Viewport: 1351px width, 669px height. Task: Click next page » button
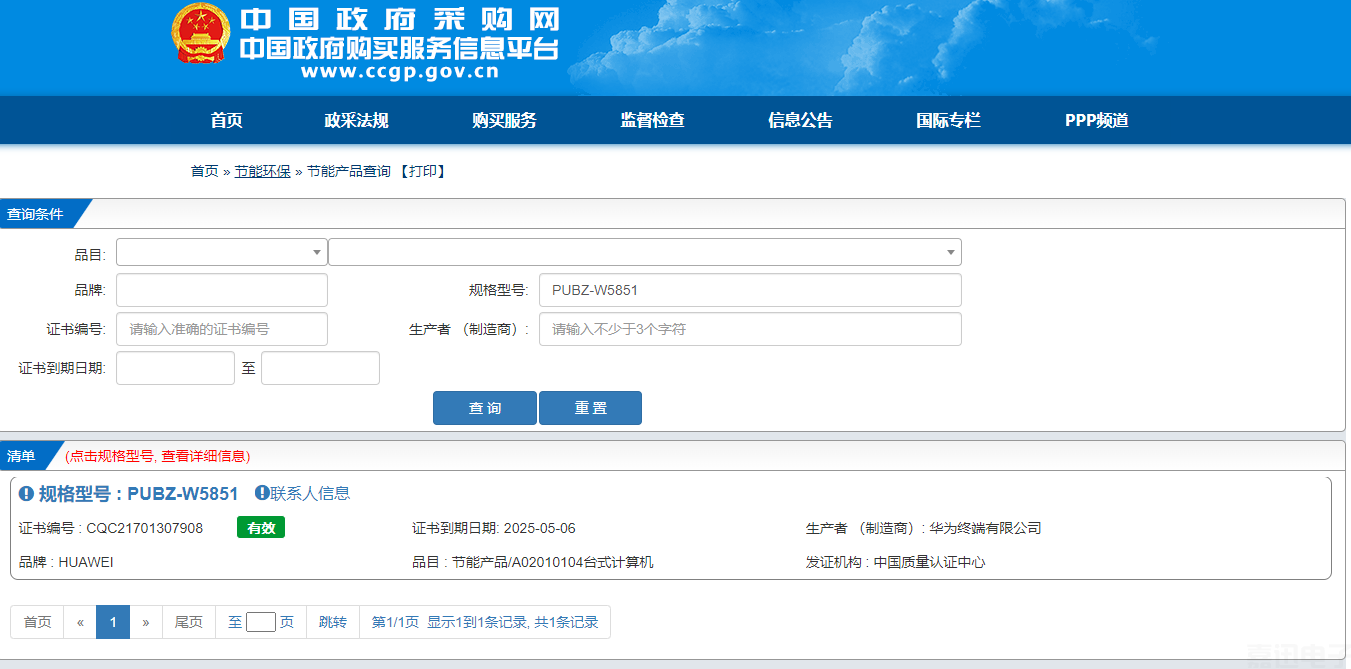point(146,622)
